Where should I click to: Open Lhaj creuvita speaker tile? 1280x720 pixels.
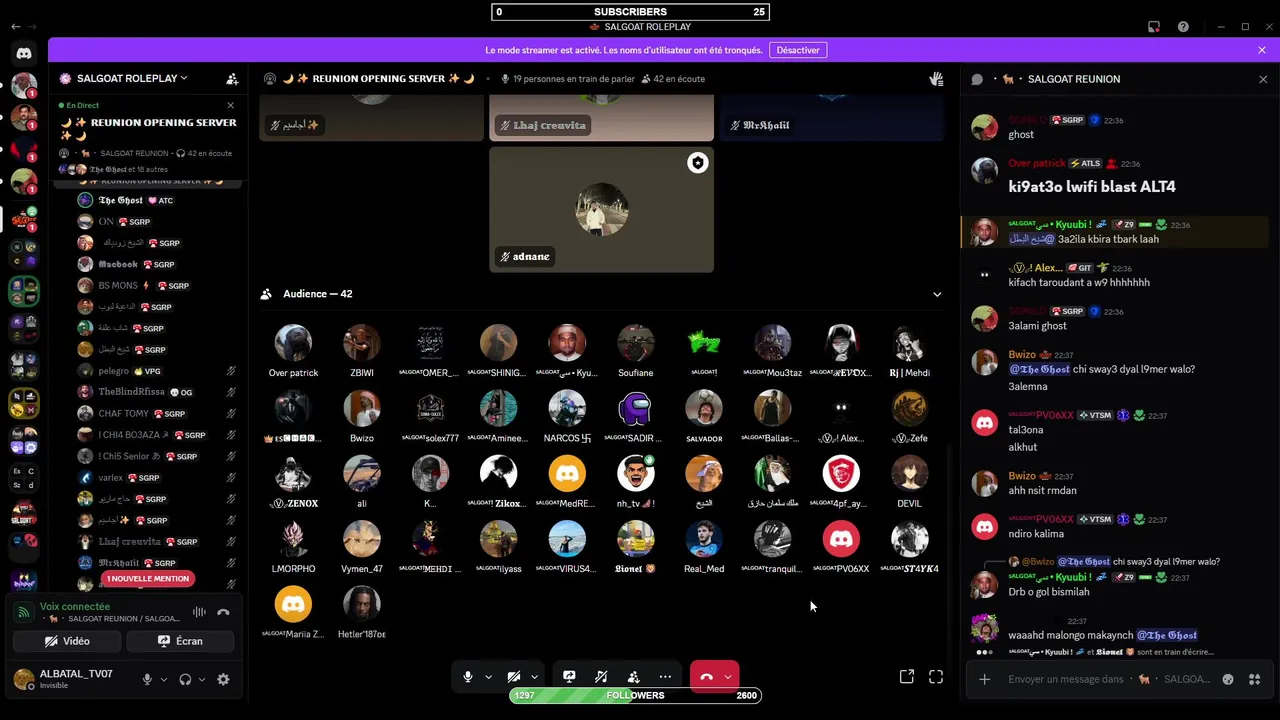(x=601, y=118)
